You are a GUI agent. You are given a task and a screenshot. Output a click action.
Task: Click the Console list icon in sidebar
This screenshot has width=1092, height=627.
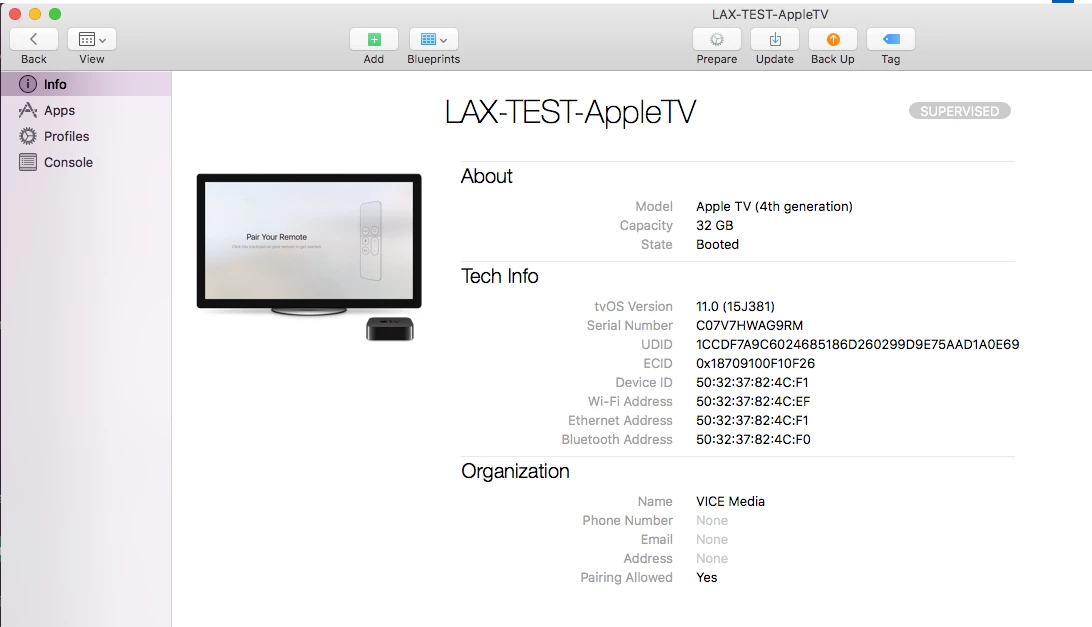pyautogui.click(x=28, y=162)
